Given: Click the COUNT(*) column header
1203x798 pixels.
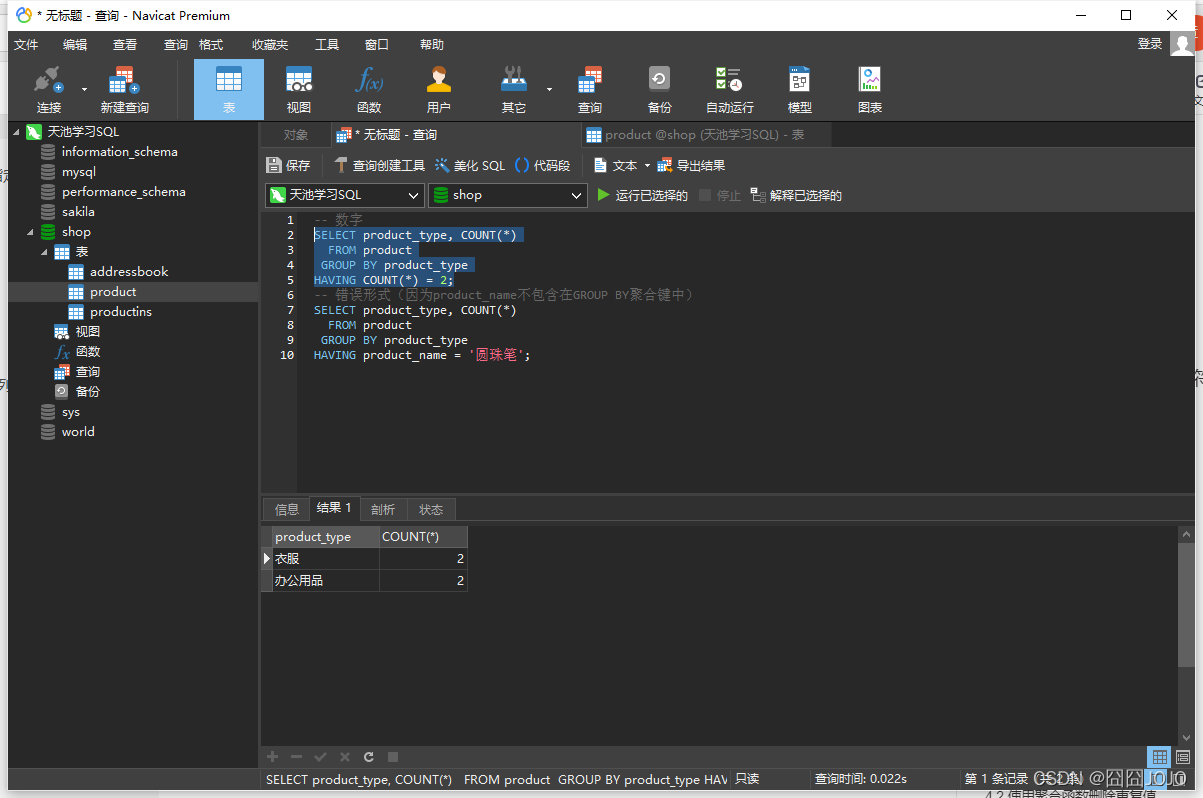Looking at the screenshot, I should pyautogui.click(x=423, y=537).
